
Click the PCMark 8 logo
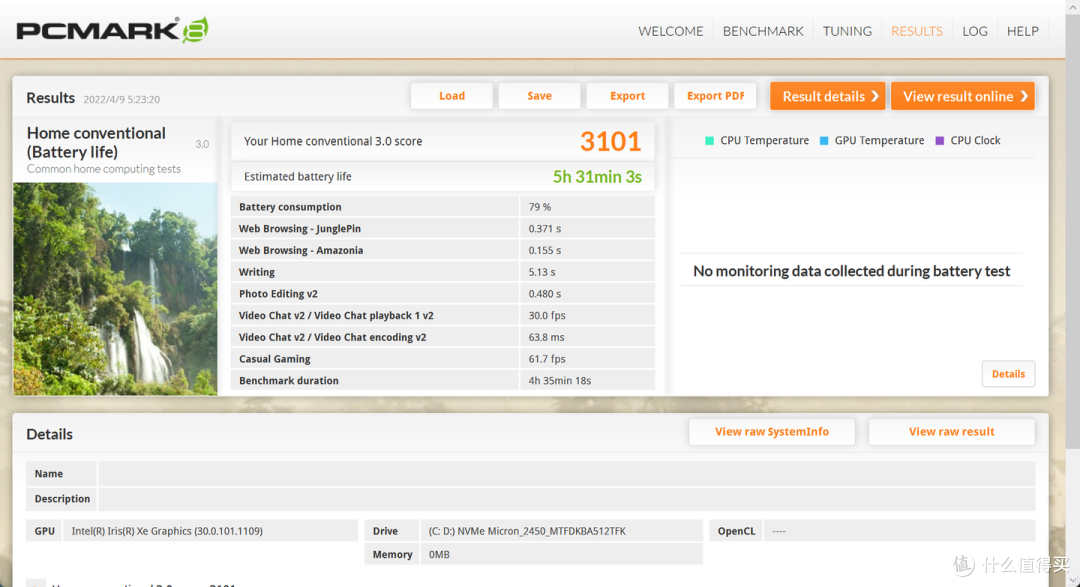tap(112, 30)
